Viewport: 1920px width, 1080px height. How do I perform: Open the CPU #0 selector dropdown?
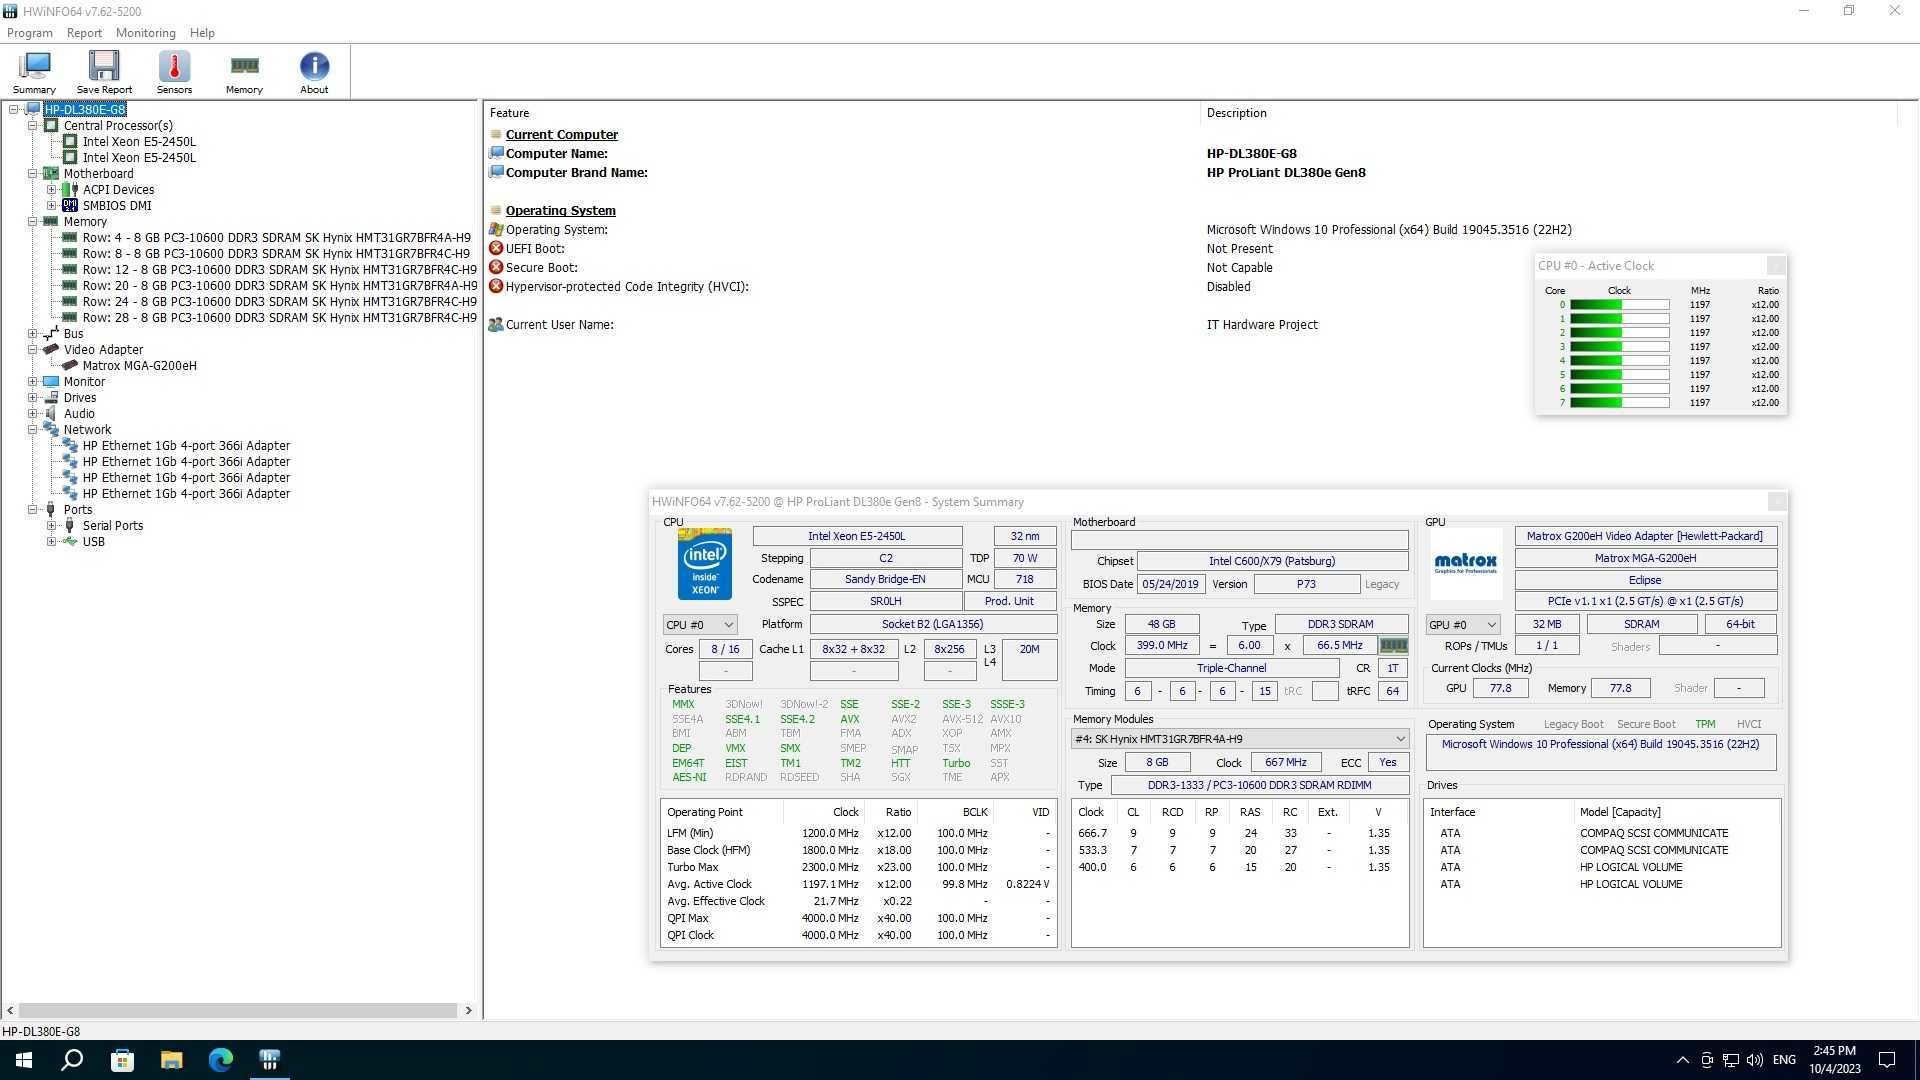[699, 625]
